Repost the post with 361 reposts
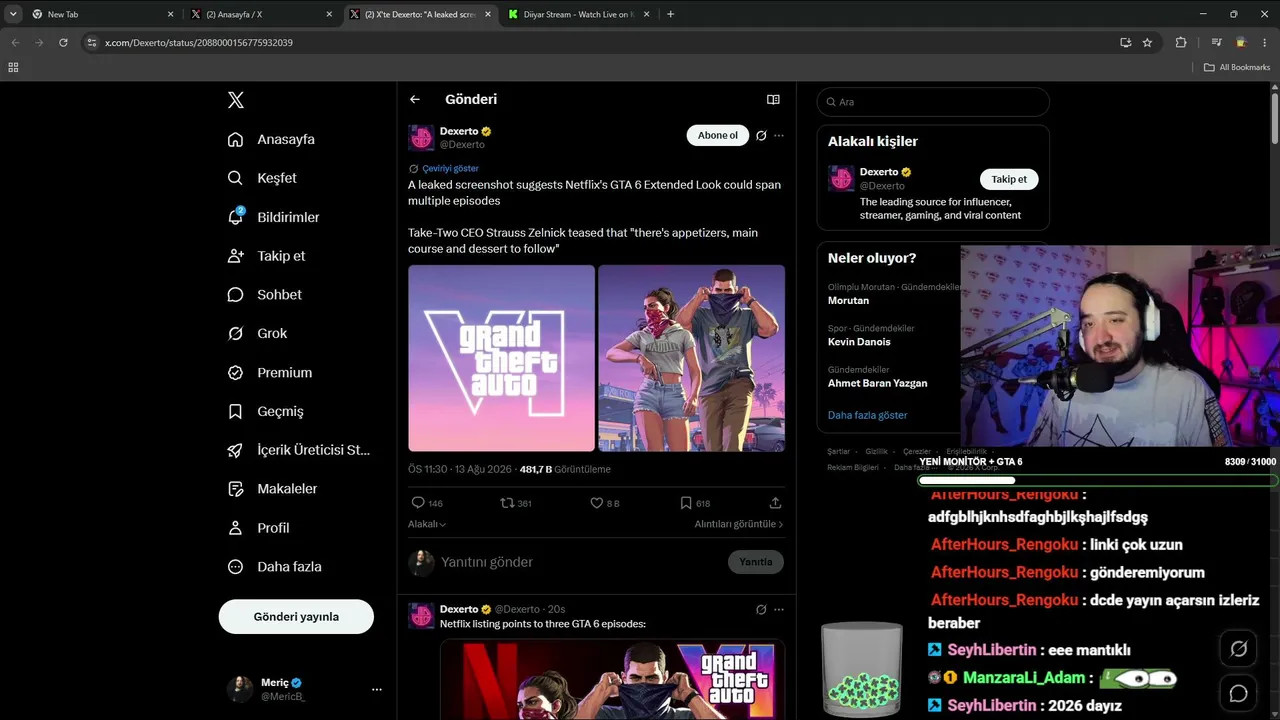 (516, 503)
